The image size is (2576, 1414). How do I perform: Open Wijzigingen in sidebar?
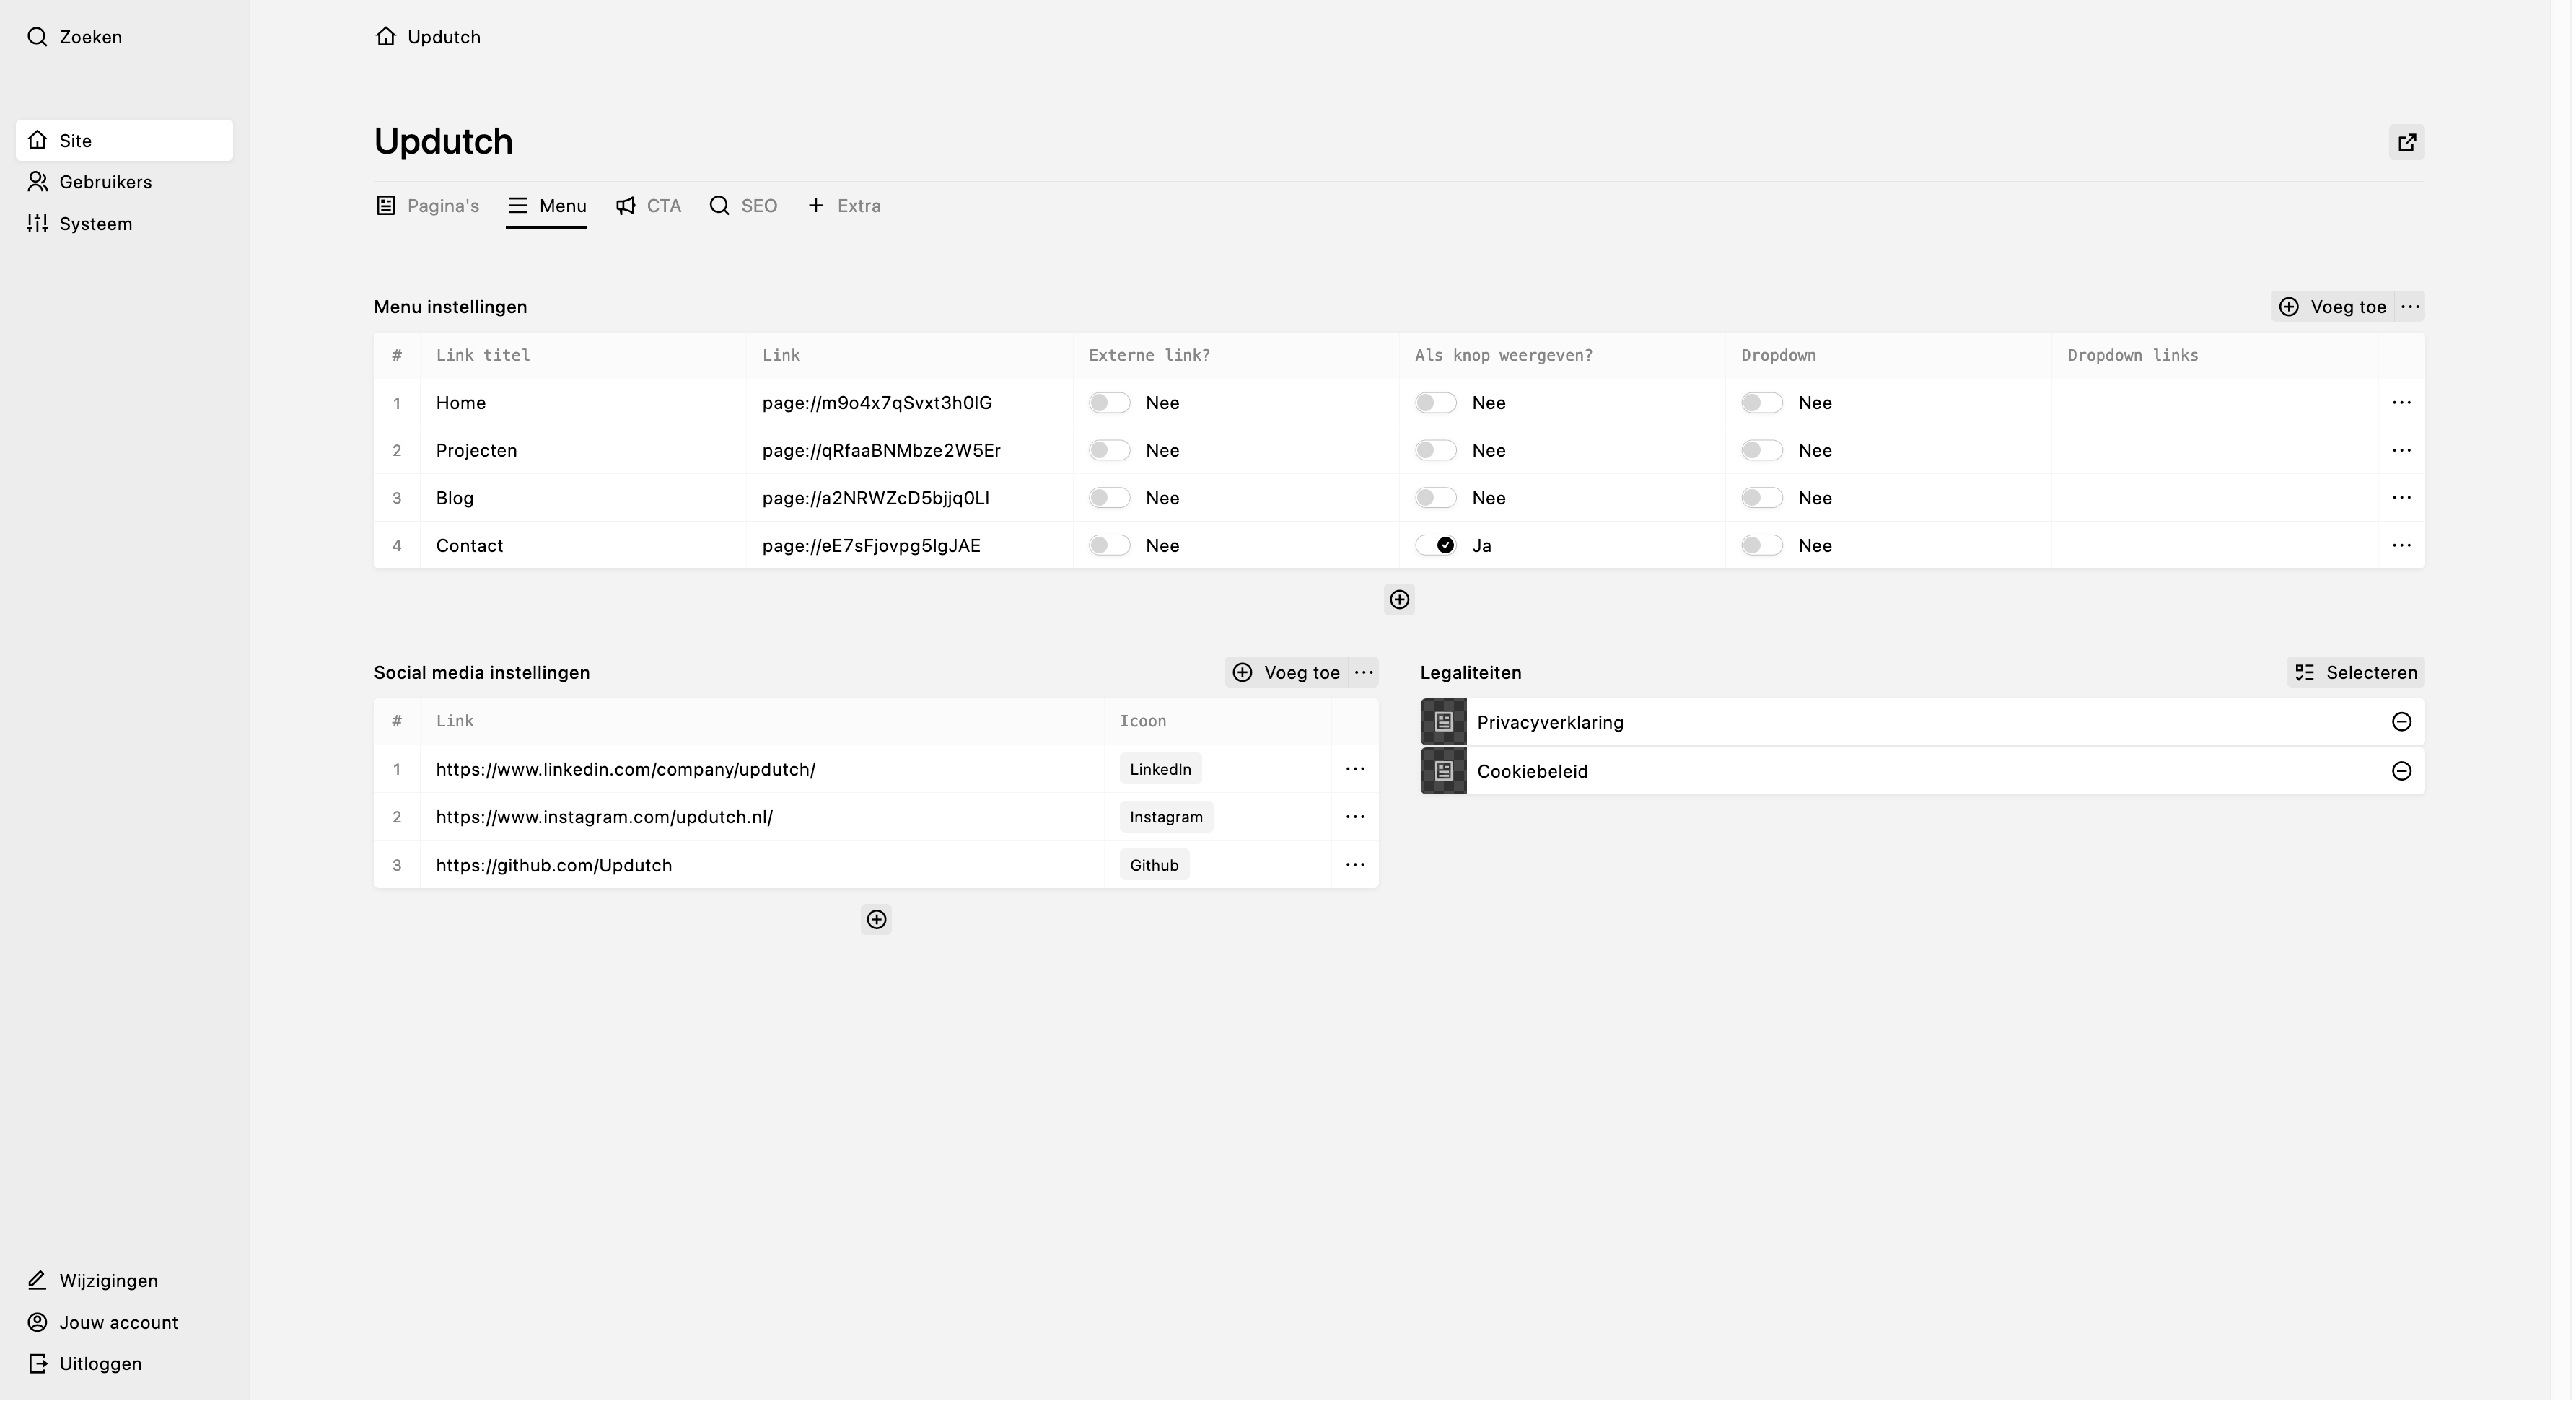125,1283
